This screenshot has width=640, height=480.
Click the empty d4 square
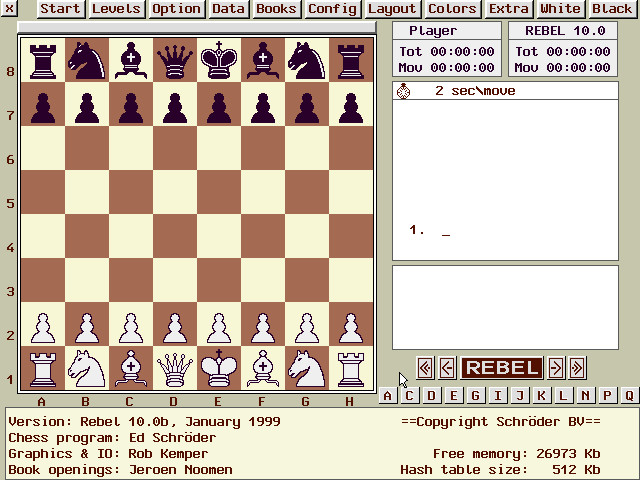tap(175, 236)
